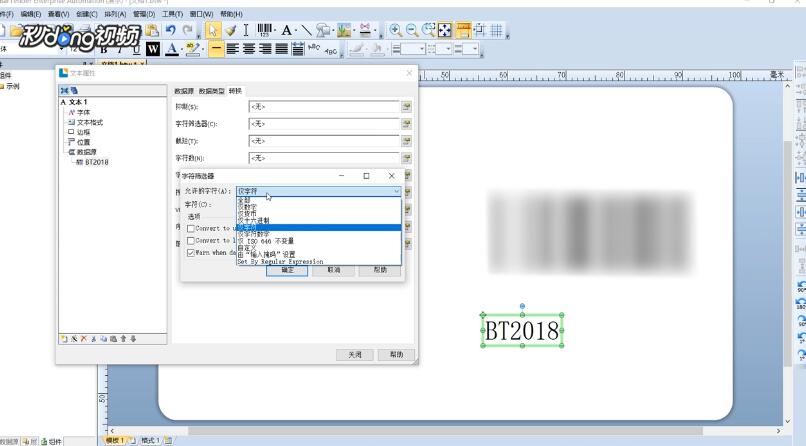The width and height of the screenshot is (806, 446).
Task: Select BT2018 node in the properties tree
Action: pyautogui.click(x=97, y=162)
